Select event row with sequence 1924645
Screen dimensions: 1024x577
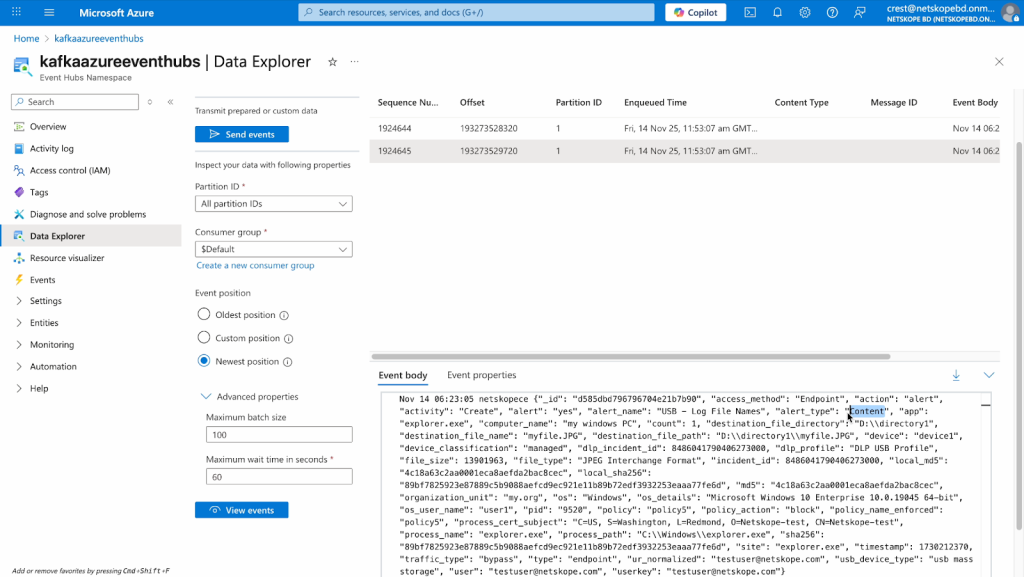point(684,151)
